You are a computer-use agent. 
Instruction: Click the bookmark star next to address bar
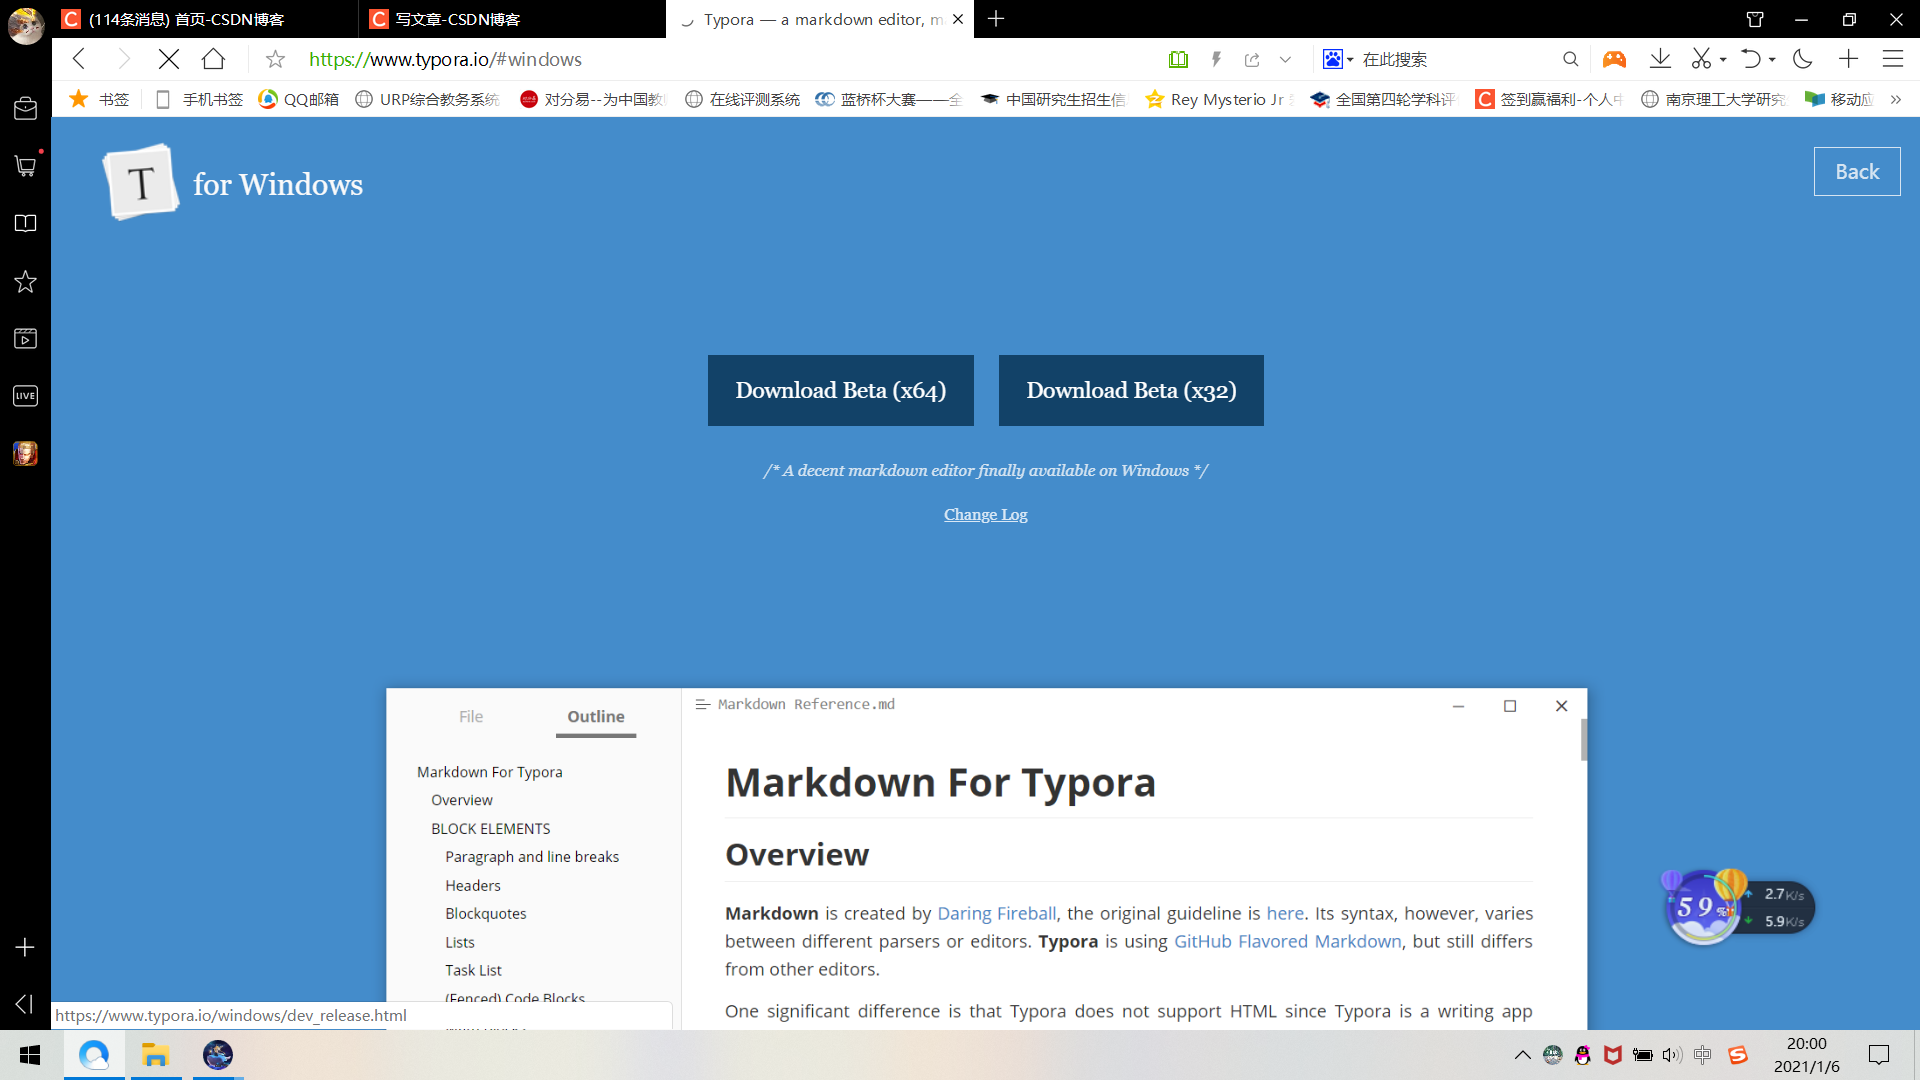[275, 60]
